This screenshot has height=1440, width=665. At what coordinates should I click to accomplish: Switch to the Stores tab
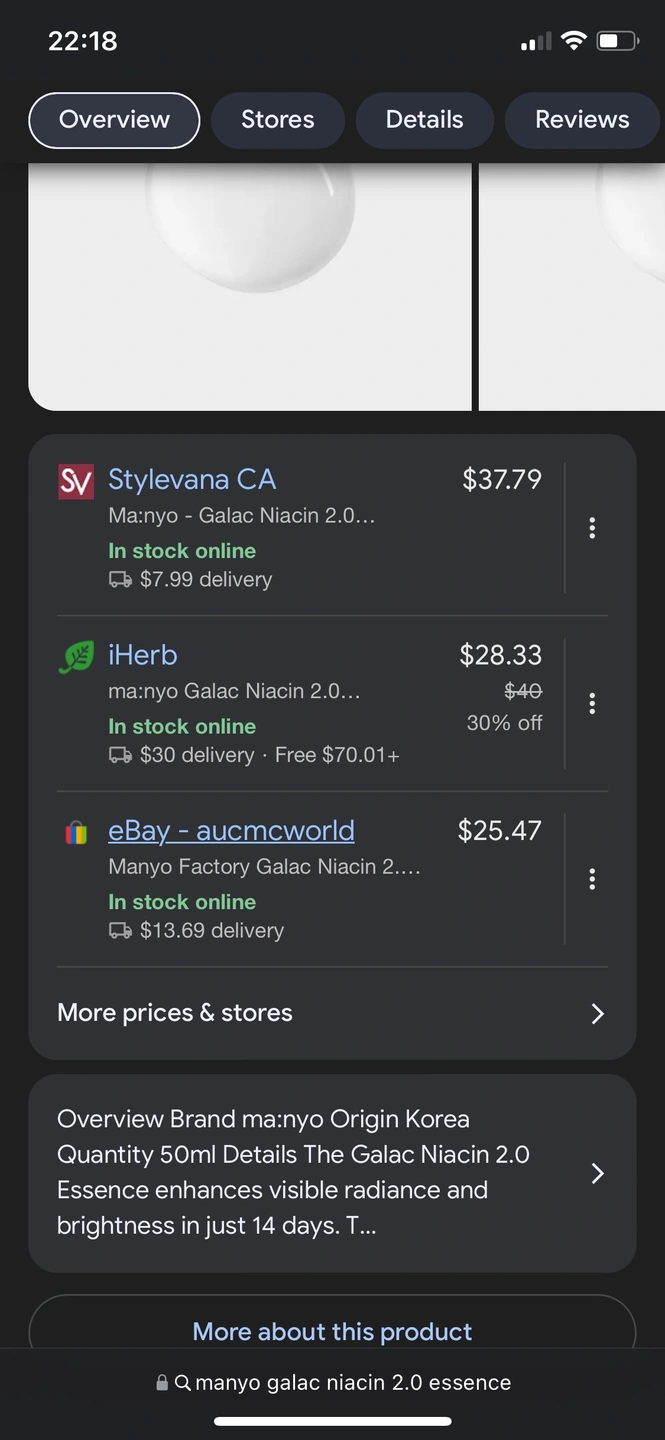pyautogui.click(x=277, y=120)
